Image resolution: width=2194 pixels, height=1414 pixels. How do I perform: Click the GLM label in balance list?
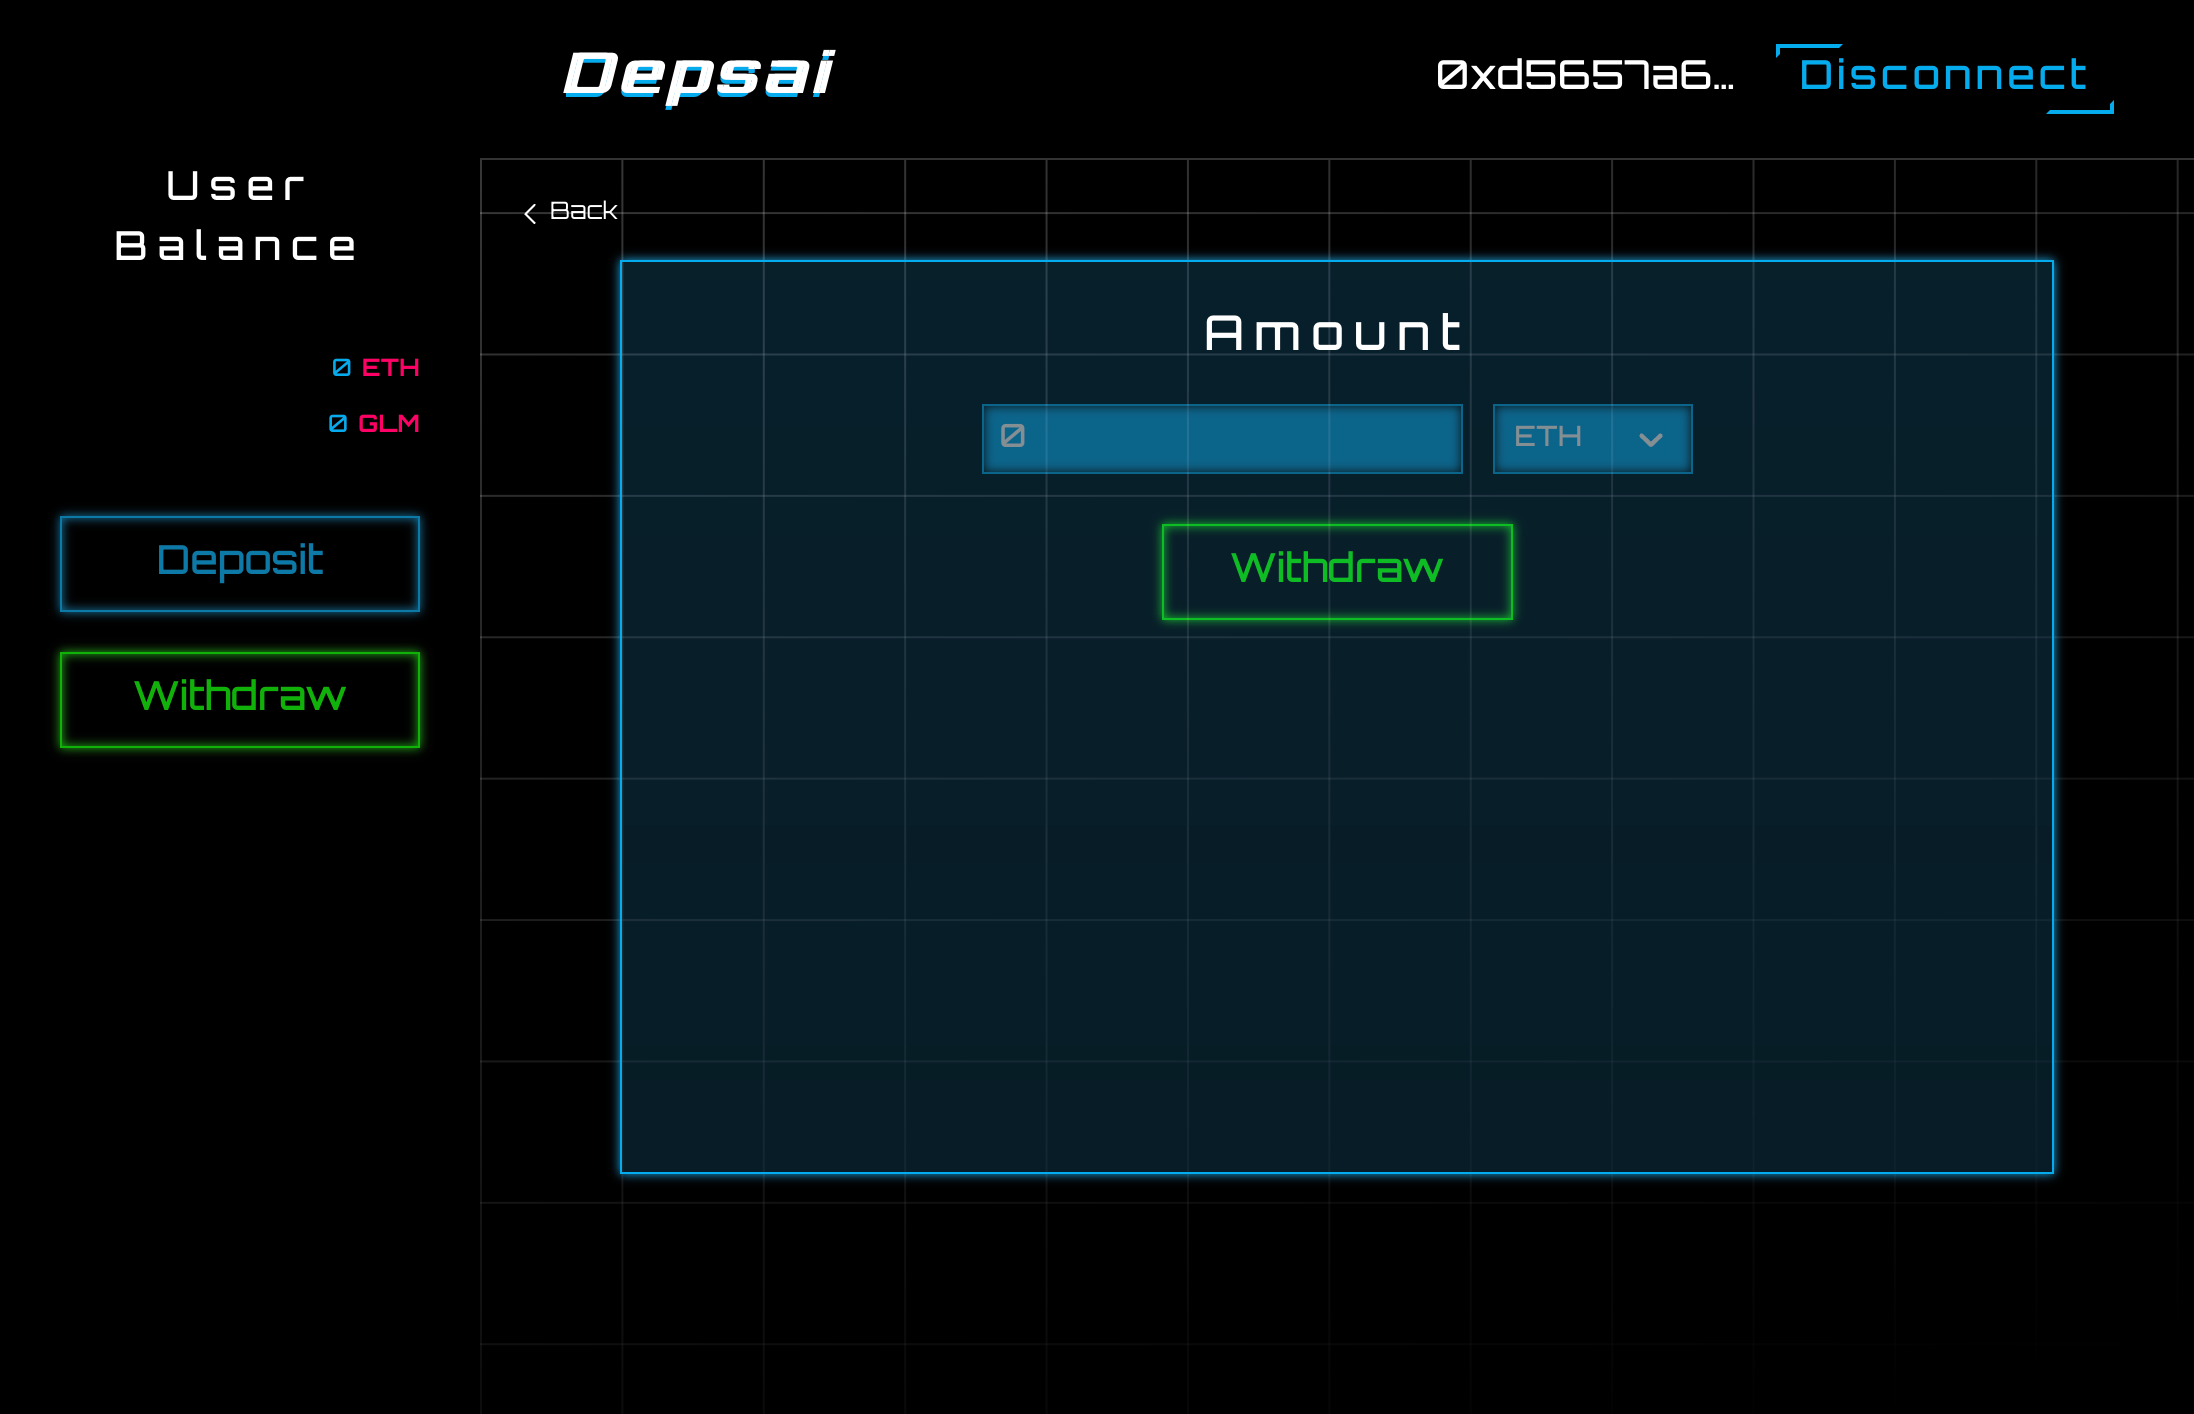tap(388, 423)
